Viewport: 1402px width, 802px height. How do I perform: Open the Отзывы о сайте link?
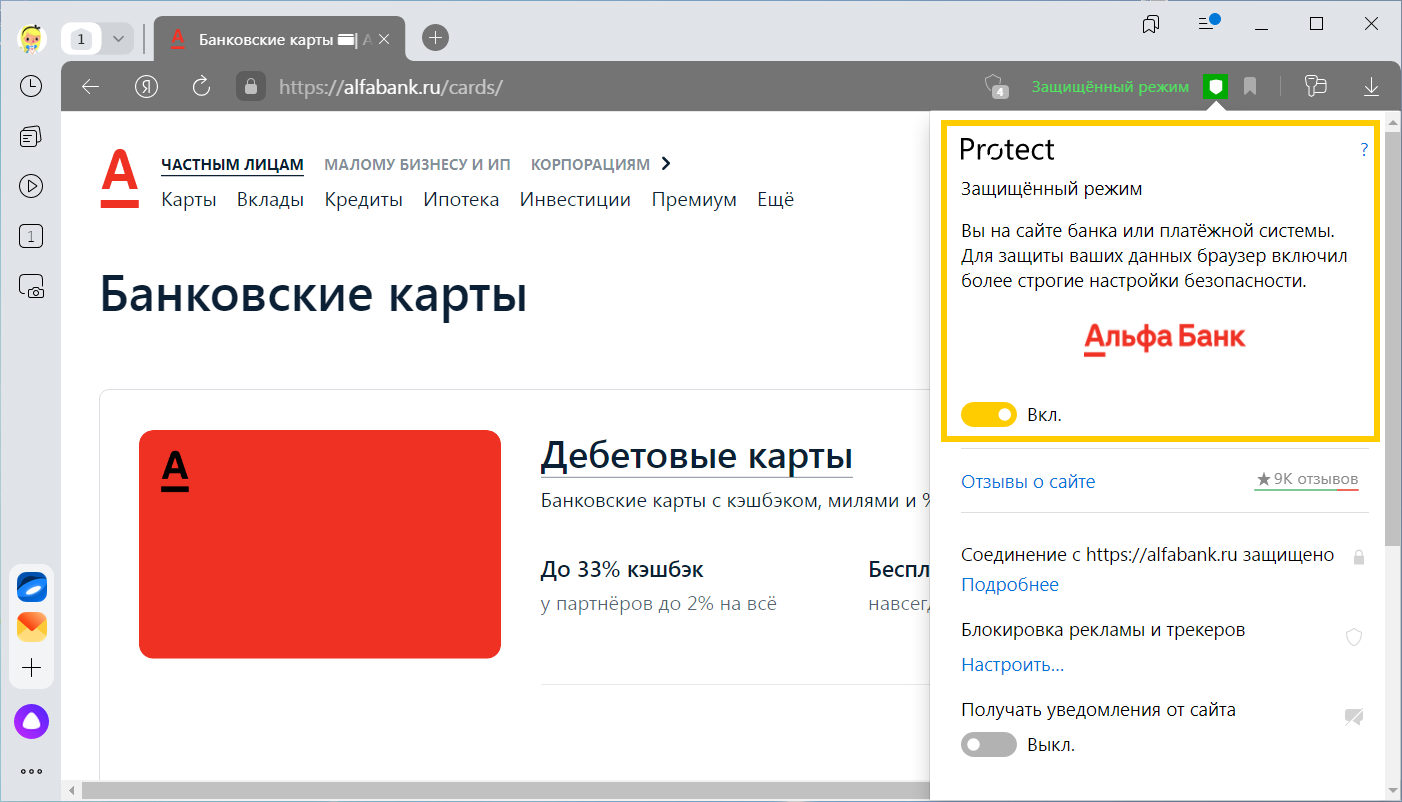tap(1028, 481)
